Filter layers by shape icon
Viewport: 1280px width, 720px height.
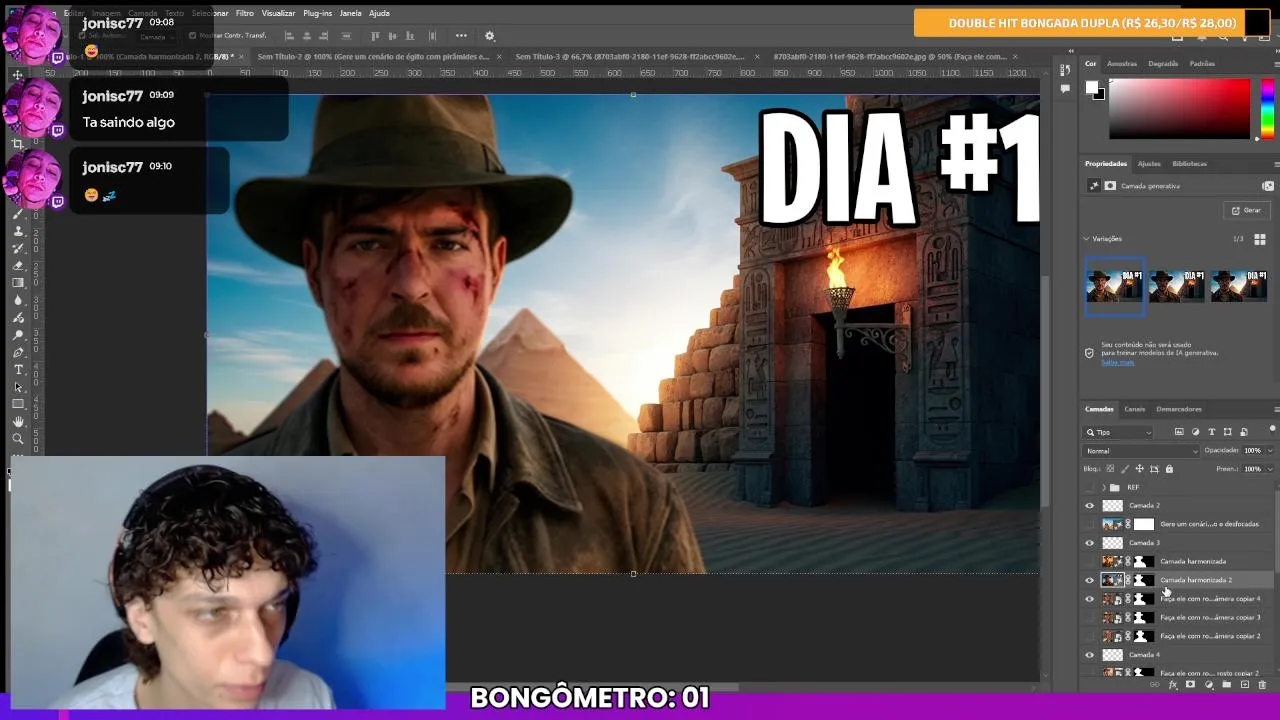click(1227, 432)
